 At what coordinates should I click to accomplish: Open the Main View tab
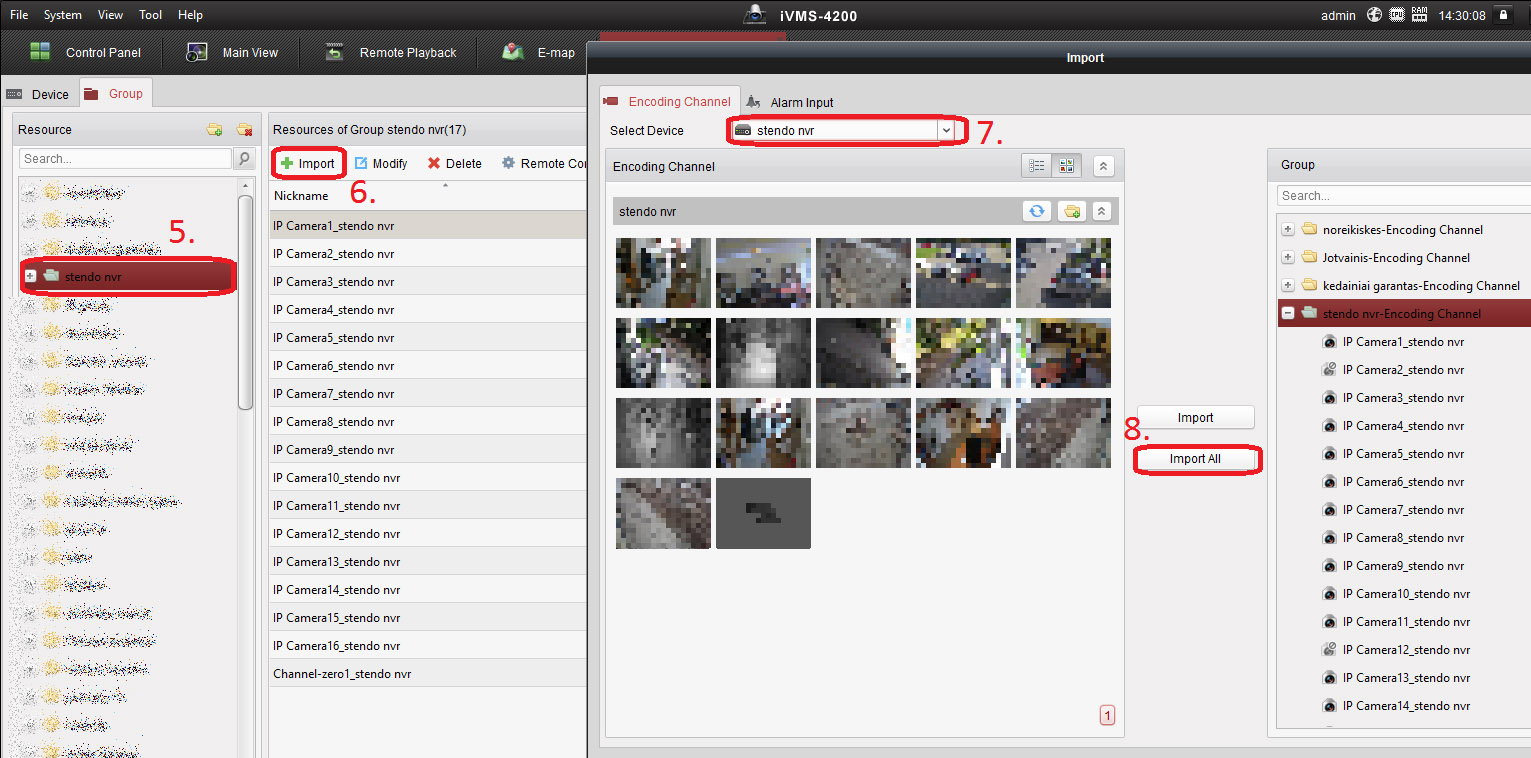(x=232, y=52)
